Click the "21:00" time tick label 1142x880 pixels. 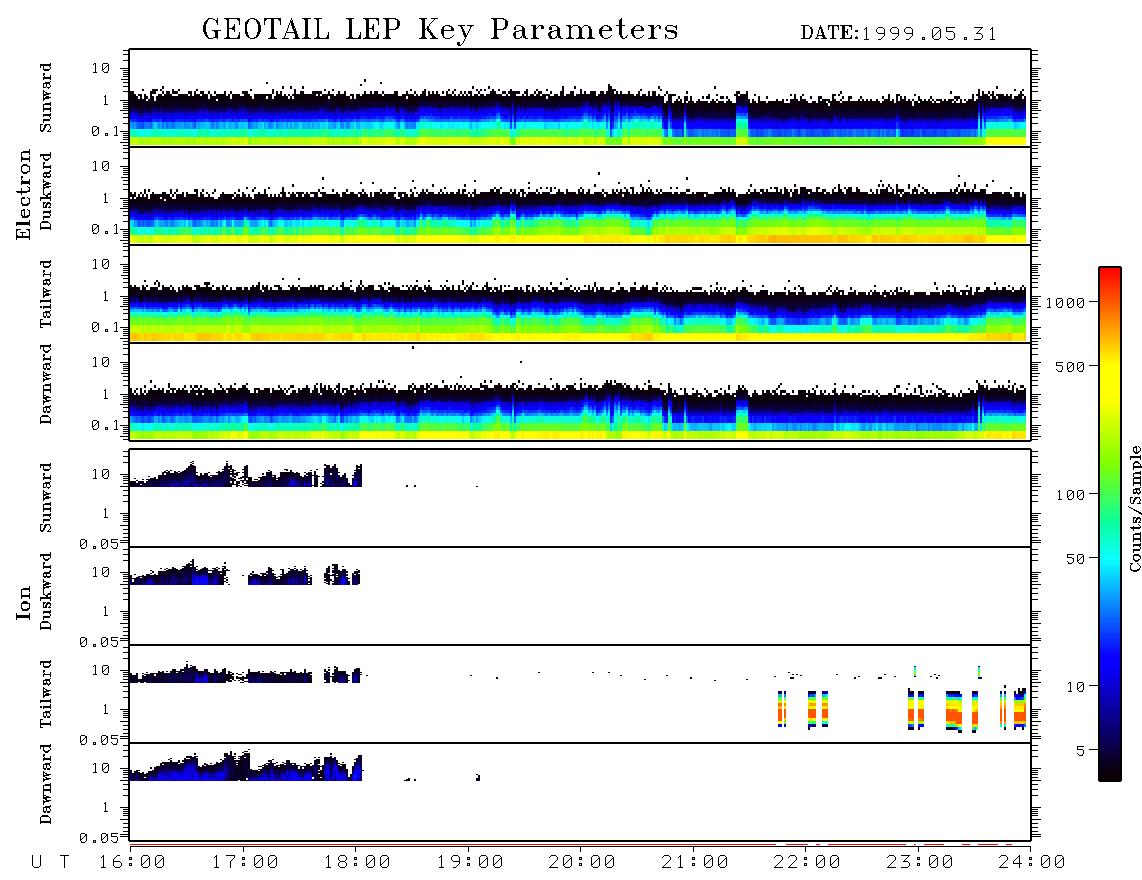(x=695, y=863)
